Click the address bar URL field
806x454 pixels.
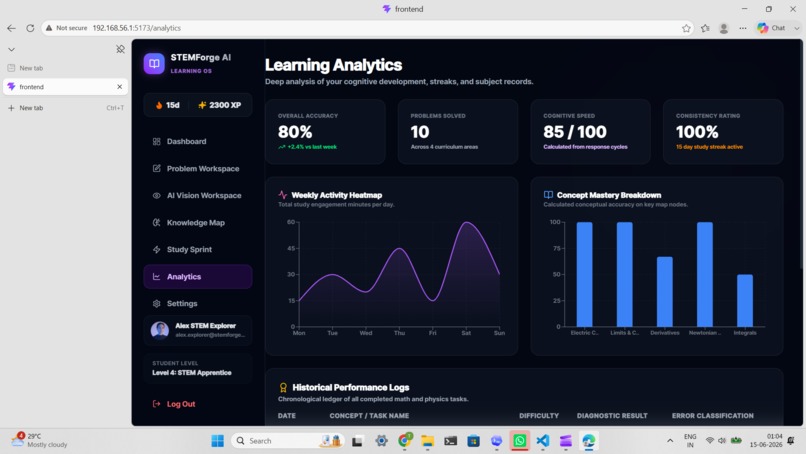(x=368, y=28)
